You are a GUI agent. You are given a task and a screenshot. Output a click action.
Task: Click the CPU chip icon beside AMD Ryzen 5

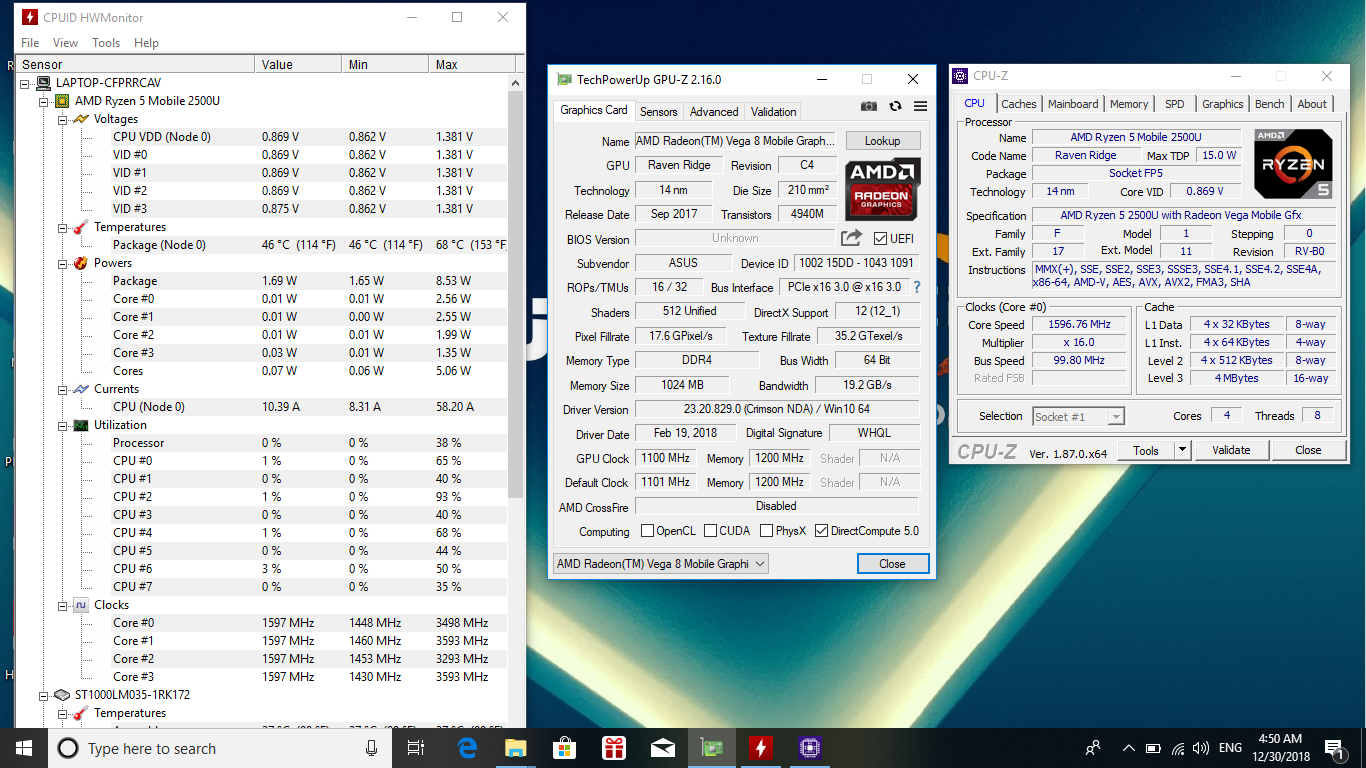coord(62,101)
